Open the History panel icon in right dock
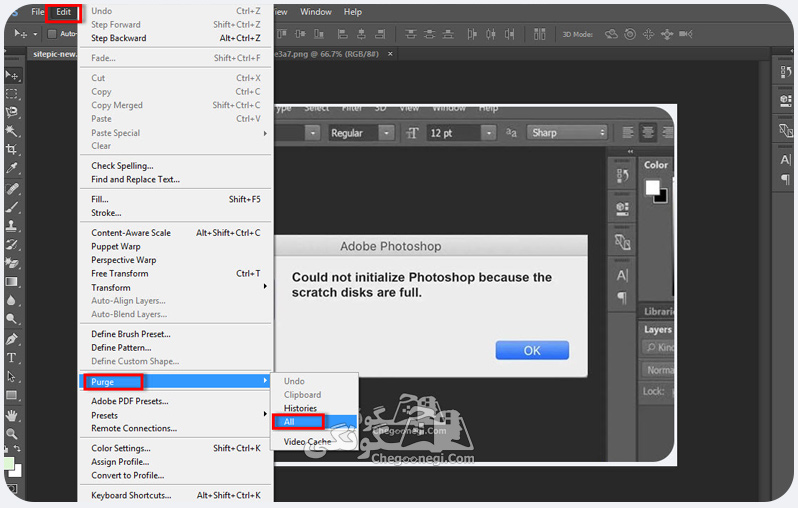This screenshot has height=508, width=798. point(785,72)
